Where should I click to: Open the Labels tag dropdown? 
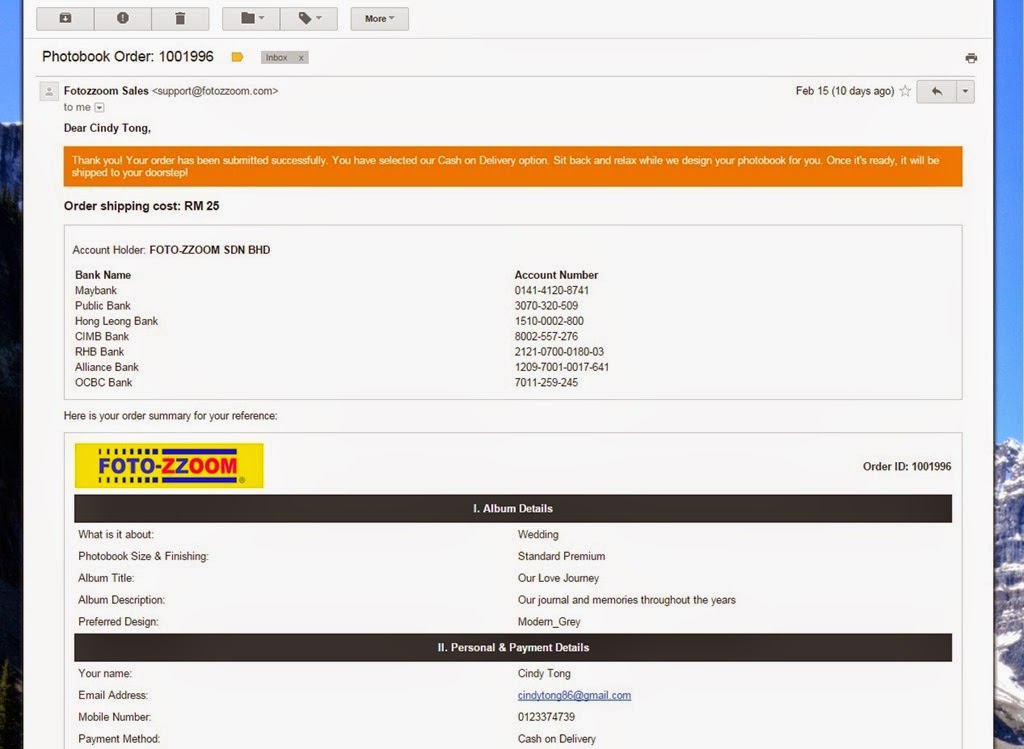[309, 18]
